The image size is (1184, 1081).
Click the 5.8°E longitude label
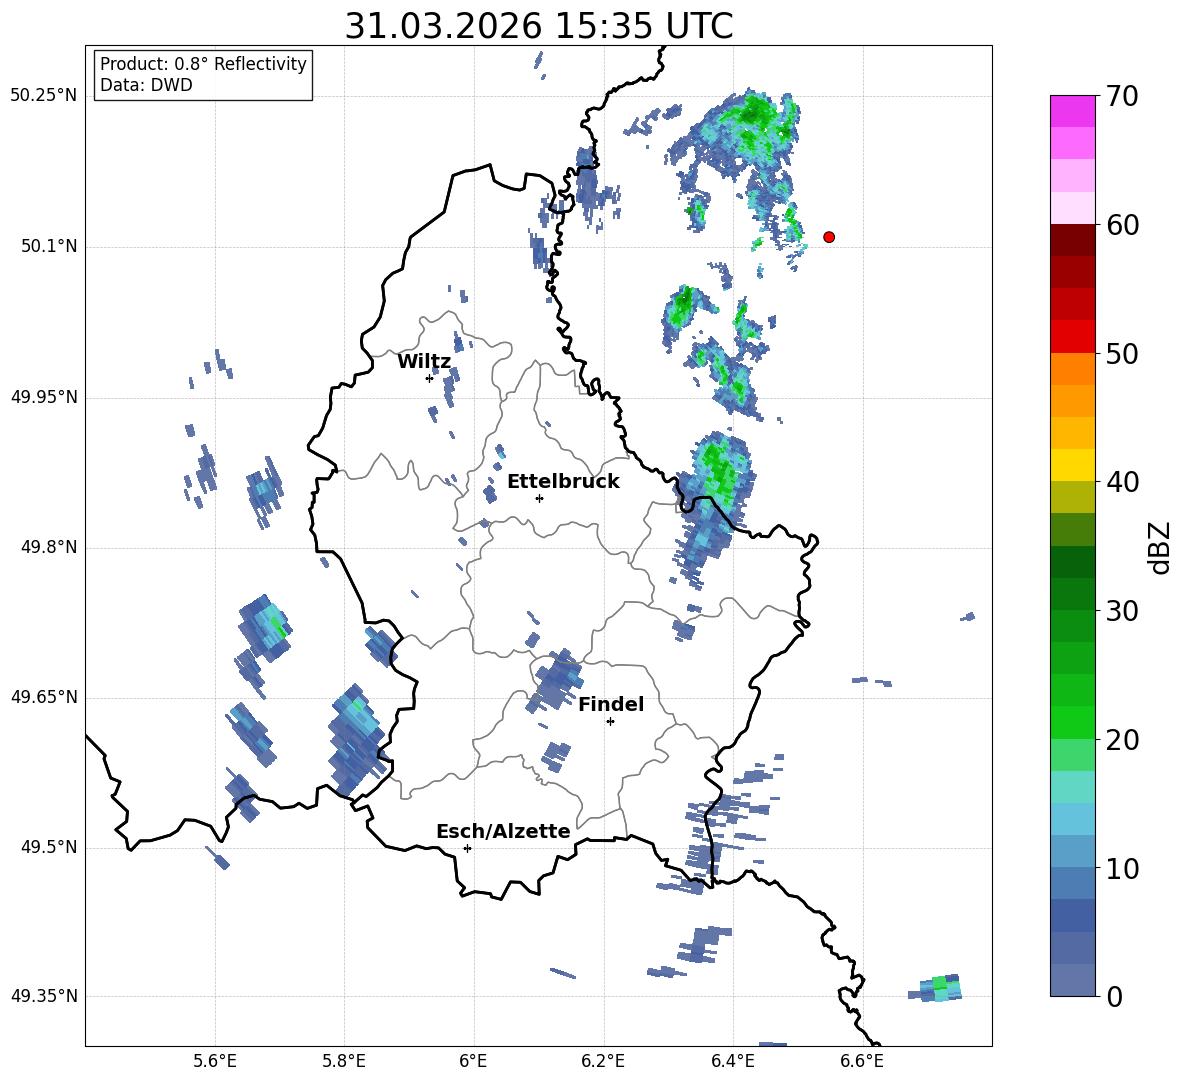[x=344, y=1062]
